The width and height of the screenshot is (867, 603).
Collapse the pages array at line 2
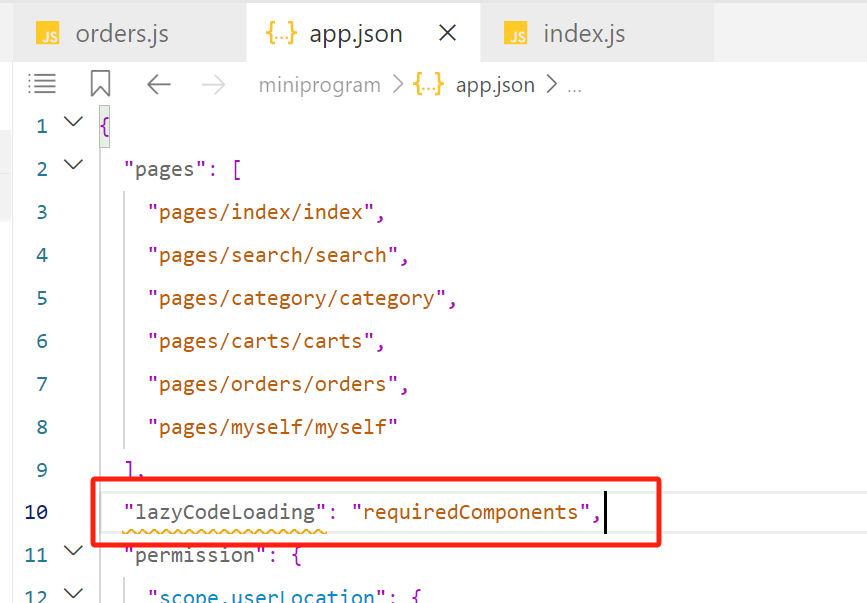(72, 168)
